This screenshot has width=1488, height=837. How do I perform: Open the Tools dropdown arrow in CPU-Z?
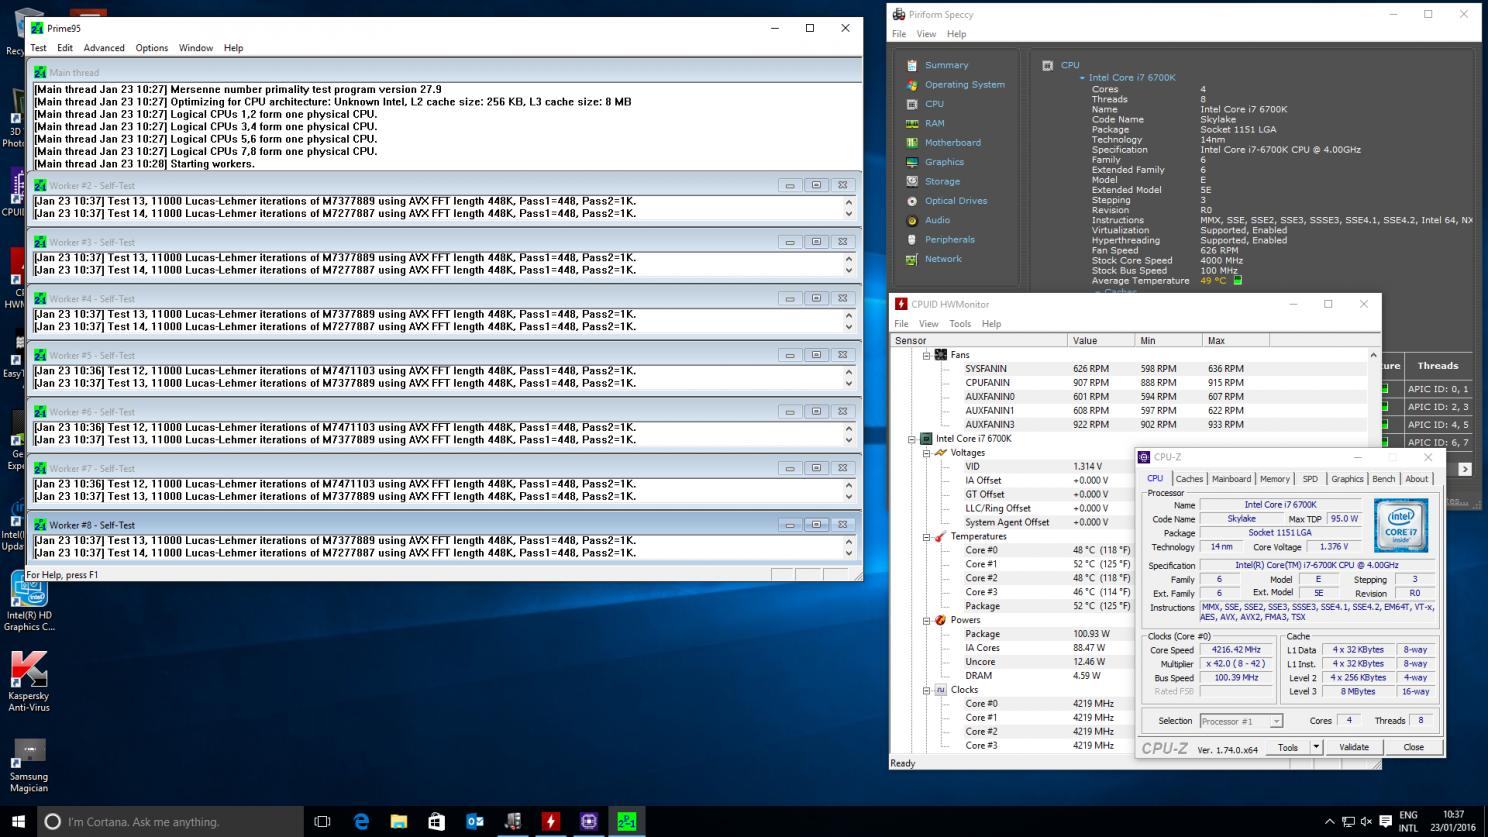click(1316, 747)
